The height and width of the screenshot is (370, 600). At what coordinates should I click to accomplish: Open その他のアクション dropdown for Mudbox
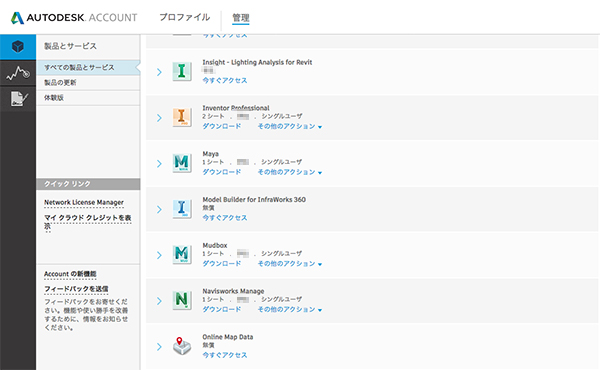(x=290, y=264)
